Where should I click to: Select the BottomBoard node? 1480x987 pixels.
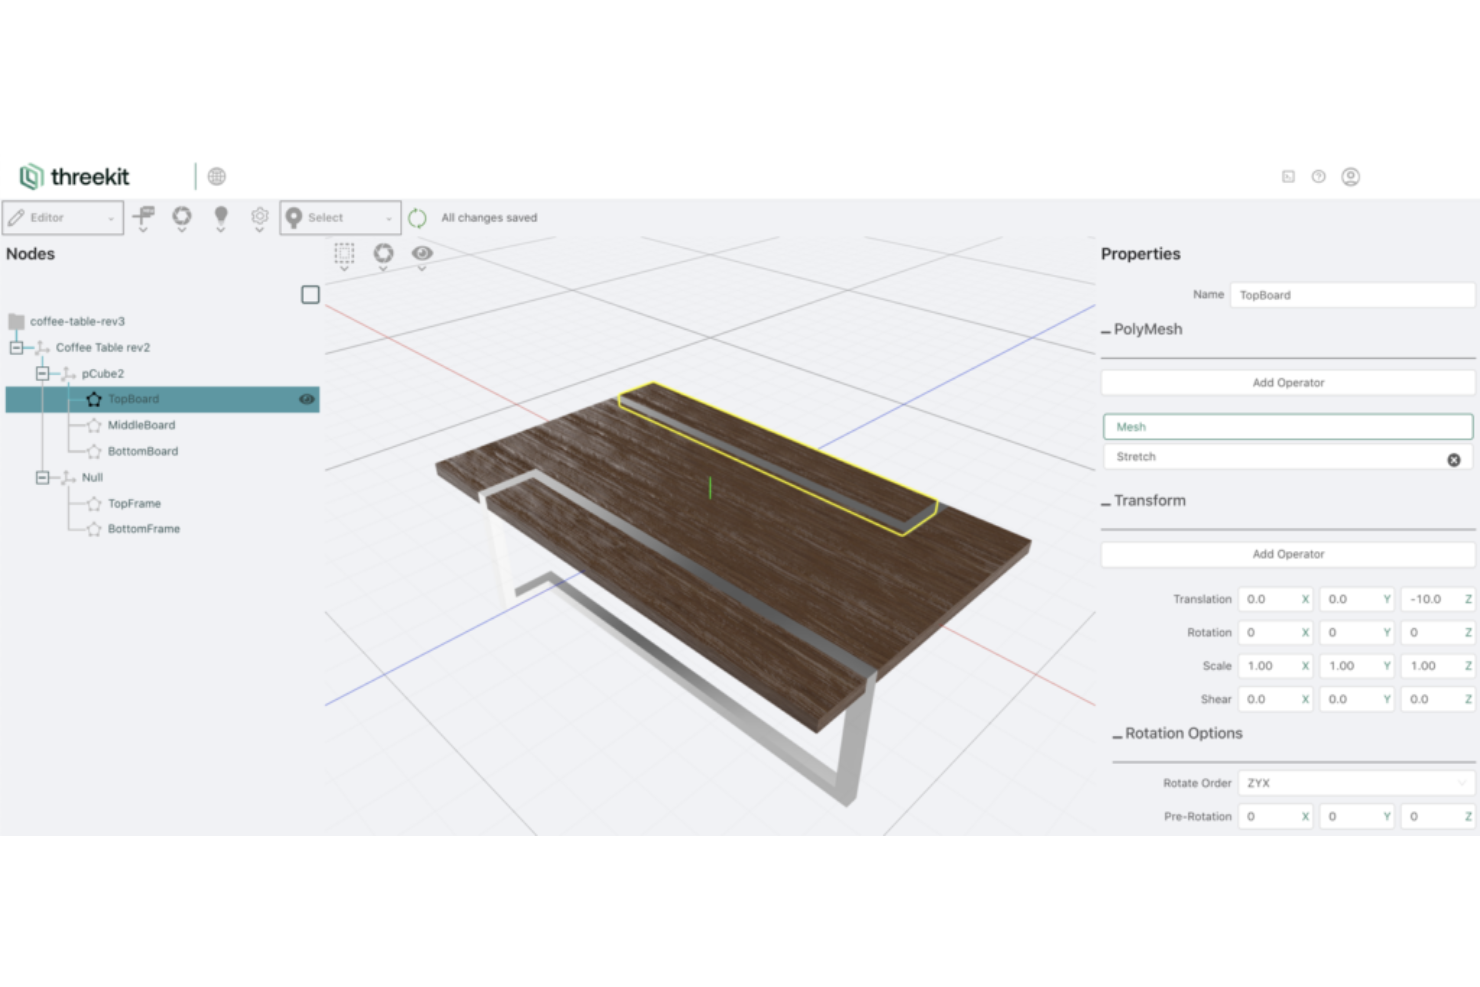(143, 451)
